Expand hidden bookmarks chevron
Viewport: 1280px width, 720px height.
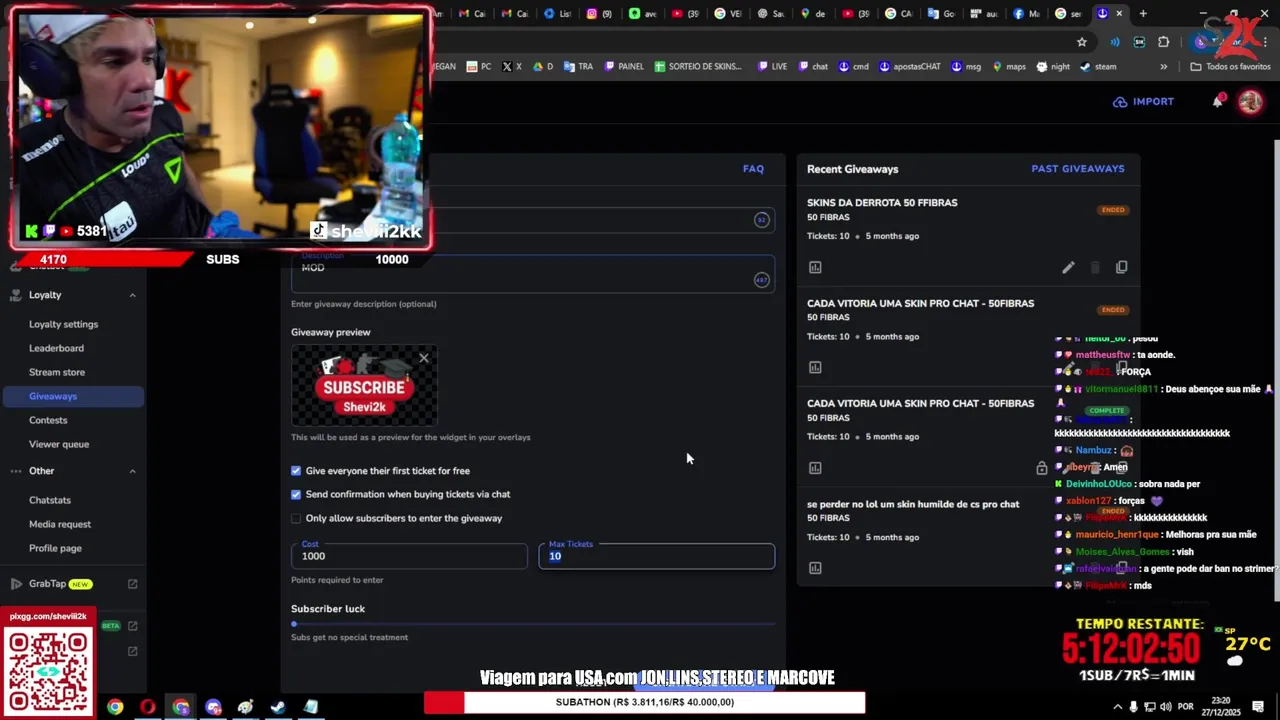[1163, 67]
